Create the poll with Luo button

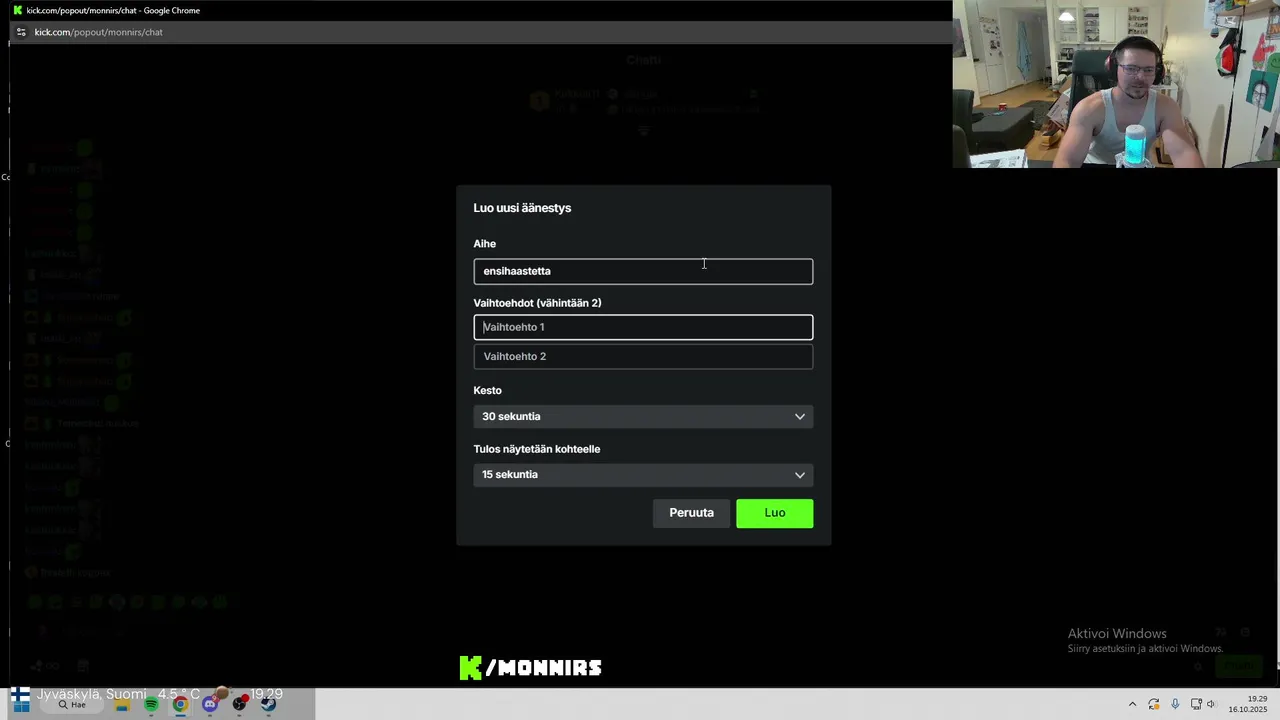coord(775,513)
